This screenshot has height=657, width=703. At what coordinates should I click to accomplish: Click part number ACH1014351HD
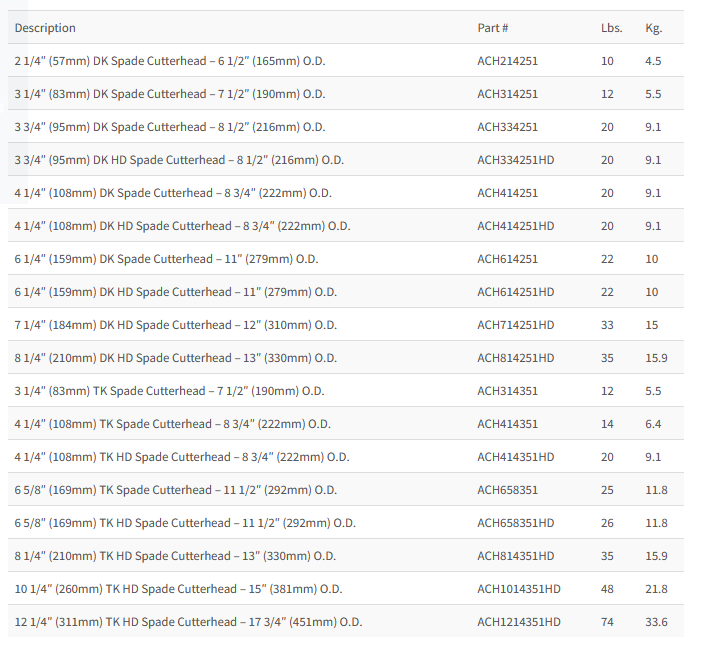point(519,589)
